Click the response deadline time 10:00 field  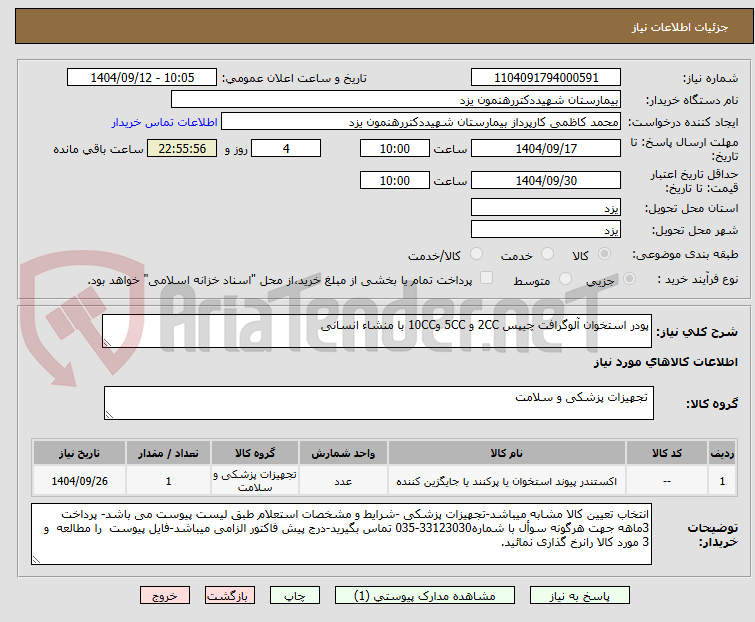[394, 148]
